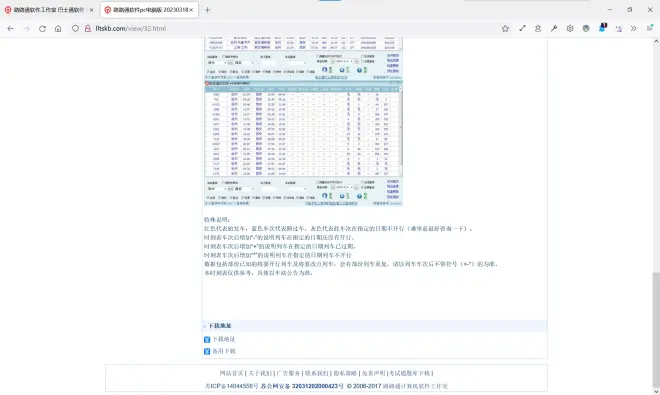Click the icon beside 备用下载 link

(x=207, y=351)
